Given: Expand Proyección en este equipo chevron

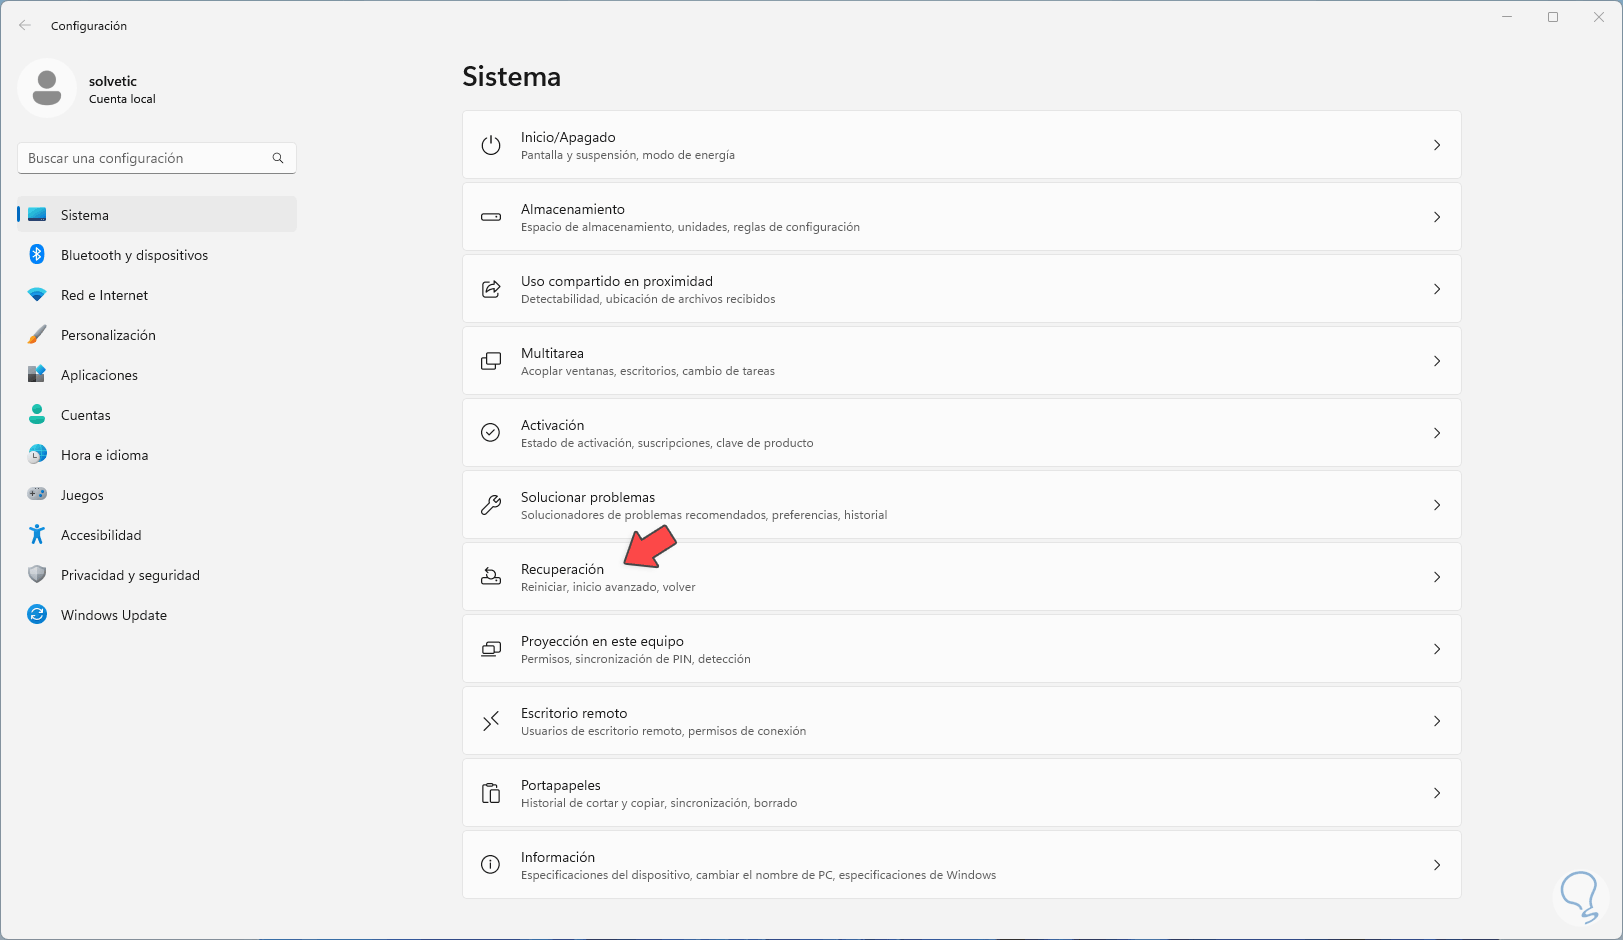Looking at the screenshot, I should (1437, 649).
